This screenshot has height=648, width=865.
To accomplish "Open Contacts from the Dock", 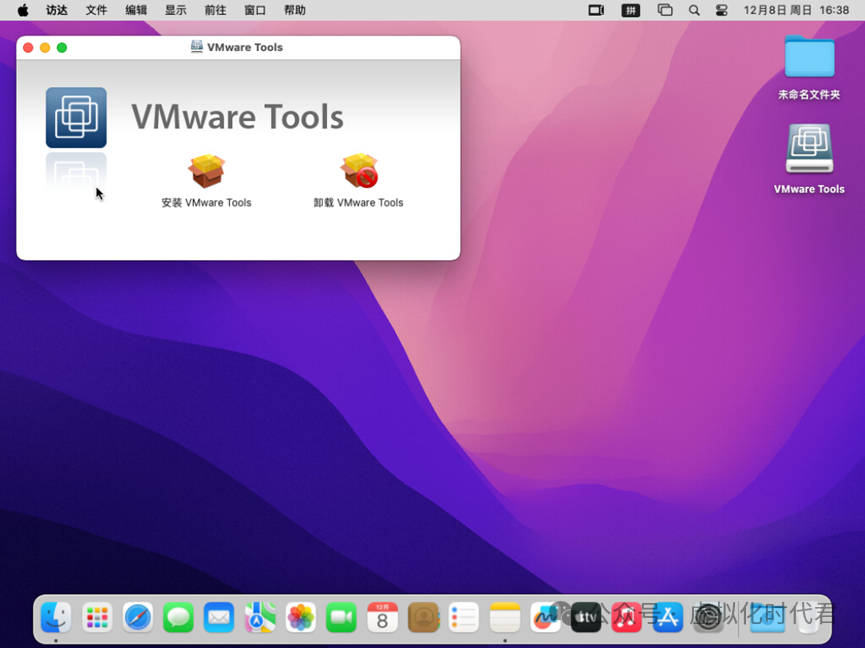I will 423,617.
